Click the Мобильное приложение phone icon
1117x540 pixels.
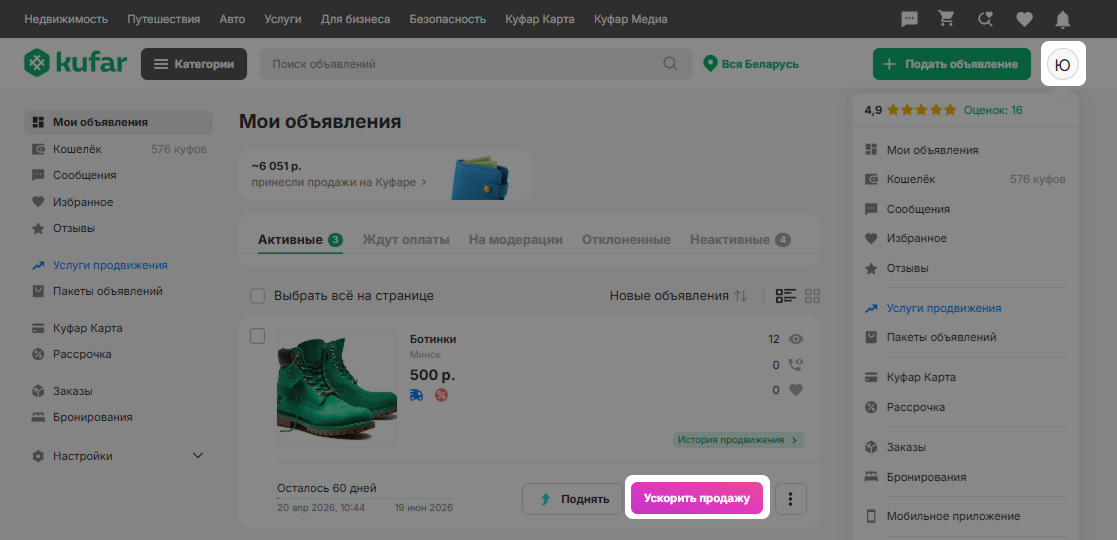click(871, 516)
